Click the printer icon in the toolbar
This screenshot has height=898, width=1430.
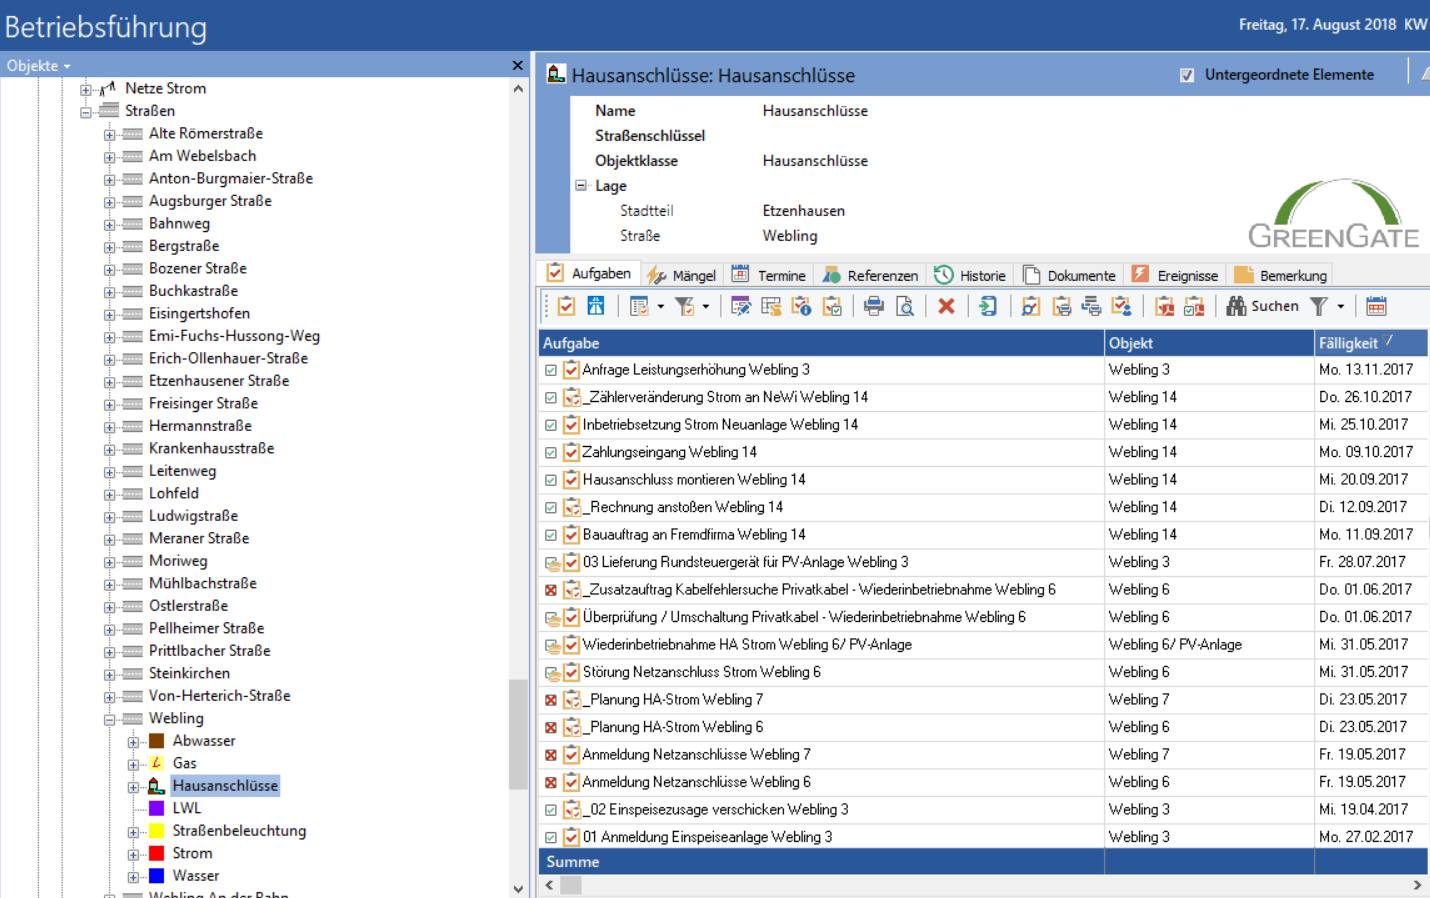click(x=874, y=307)
